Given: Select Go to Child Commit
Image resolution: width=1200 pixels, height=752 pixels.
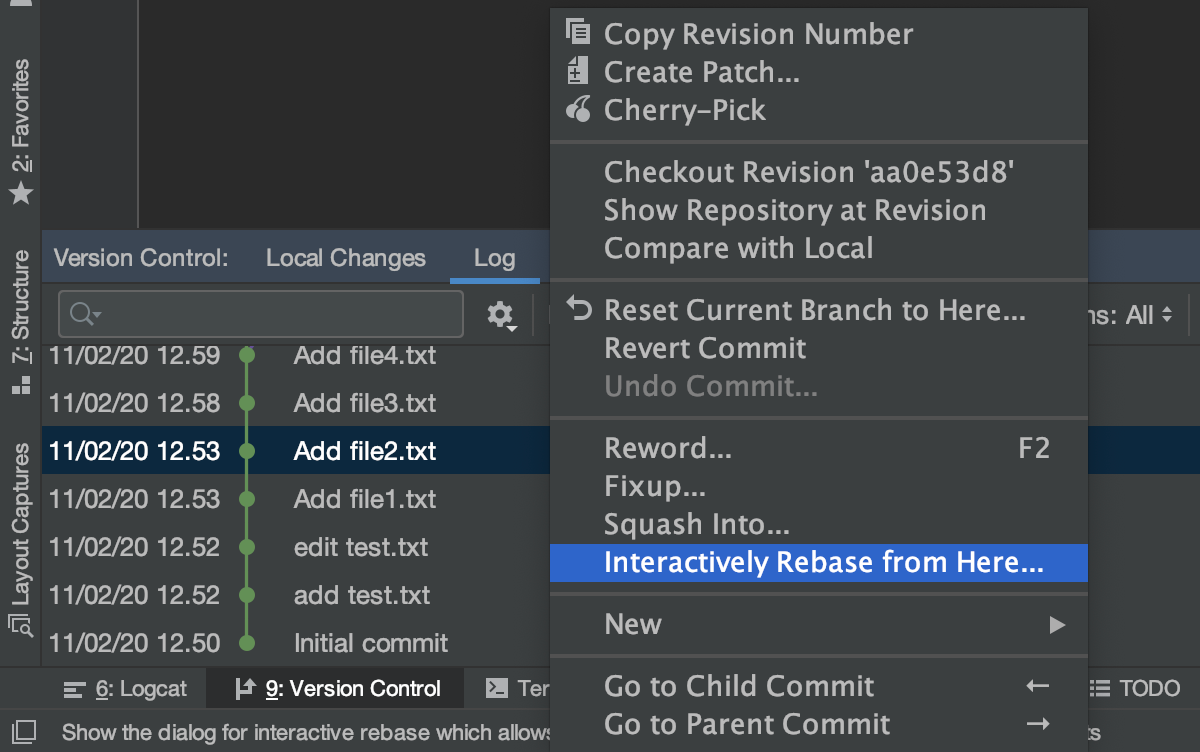Looking at the screenshot, I should point(818,686).
